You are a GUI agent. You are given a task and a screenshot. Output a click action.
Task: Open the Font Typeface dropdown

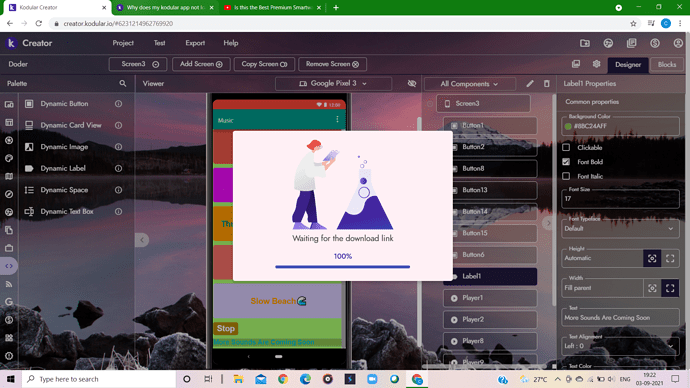click(620, 229)
